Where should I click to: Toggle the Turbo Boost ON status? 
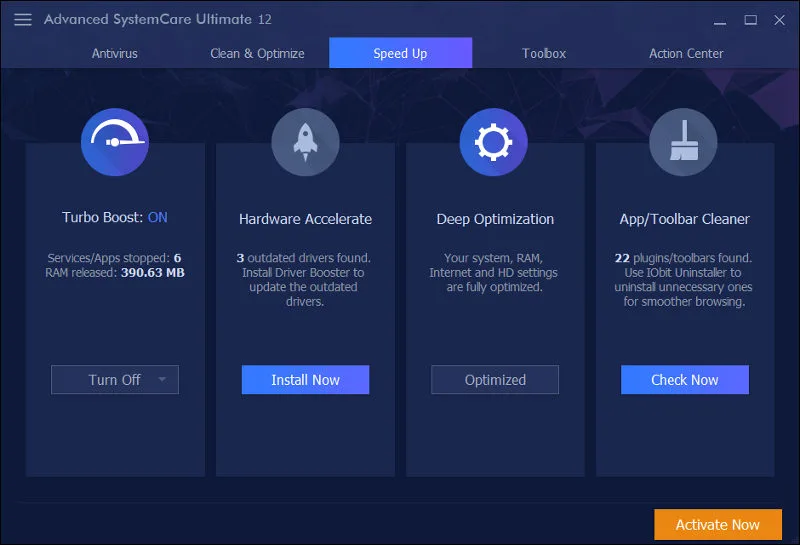click(x=158, y=217)
